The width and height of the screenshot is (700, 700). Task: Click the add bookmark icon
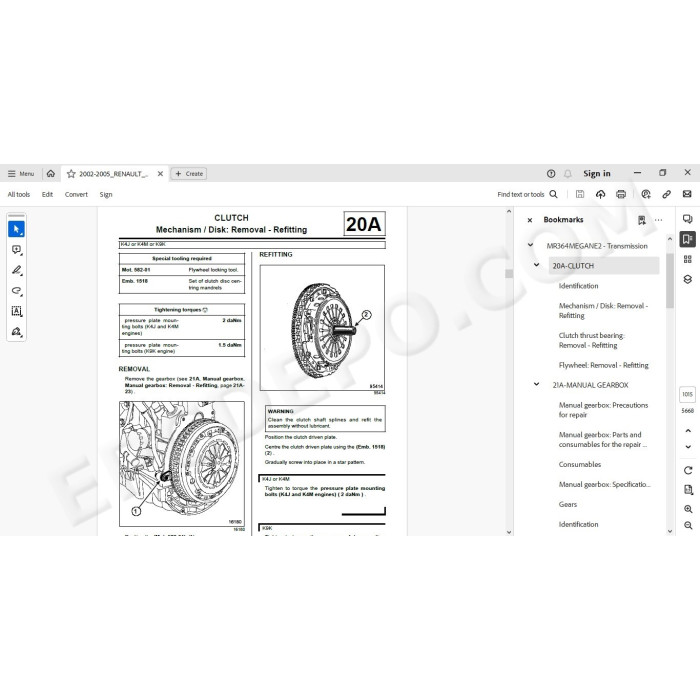(642, 220)
